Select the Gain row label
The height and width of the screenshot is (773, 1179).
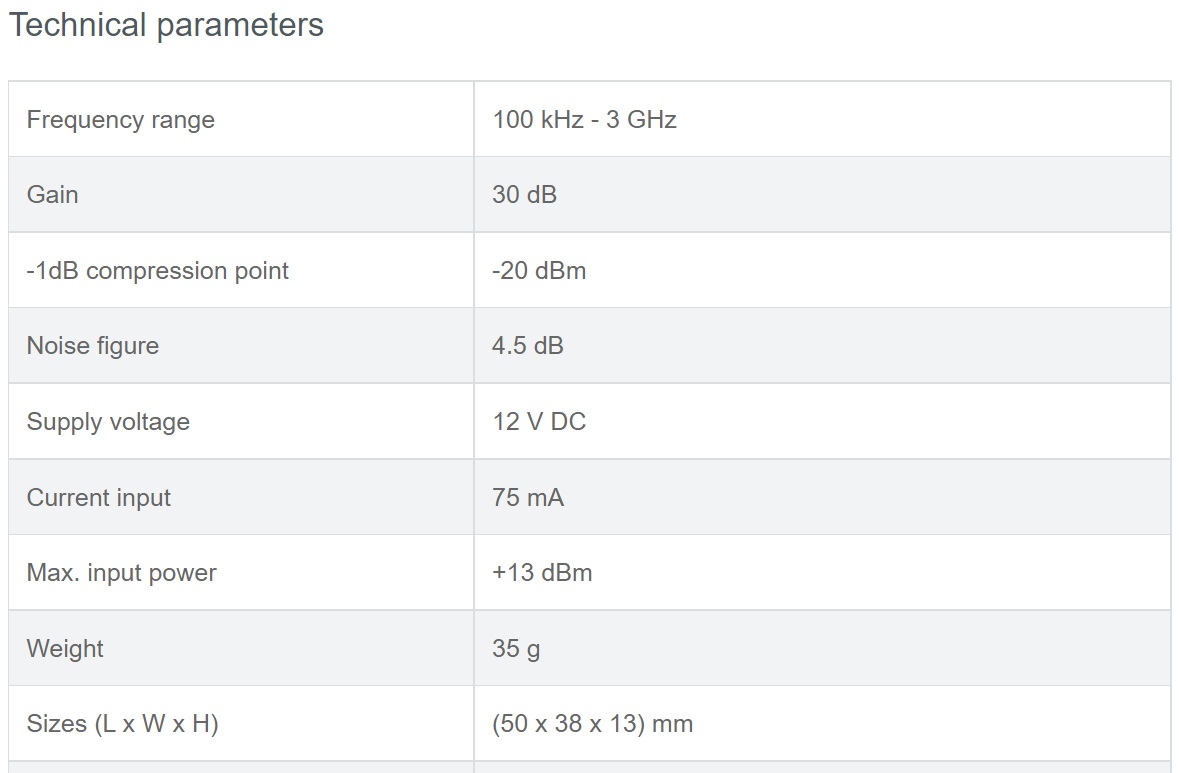coord(53,195)
